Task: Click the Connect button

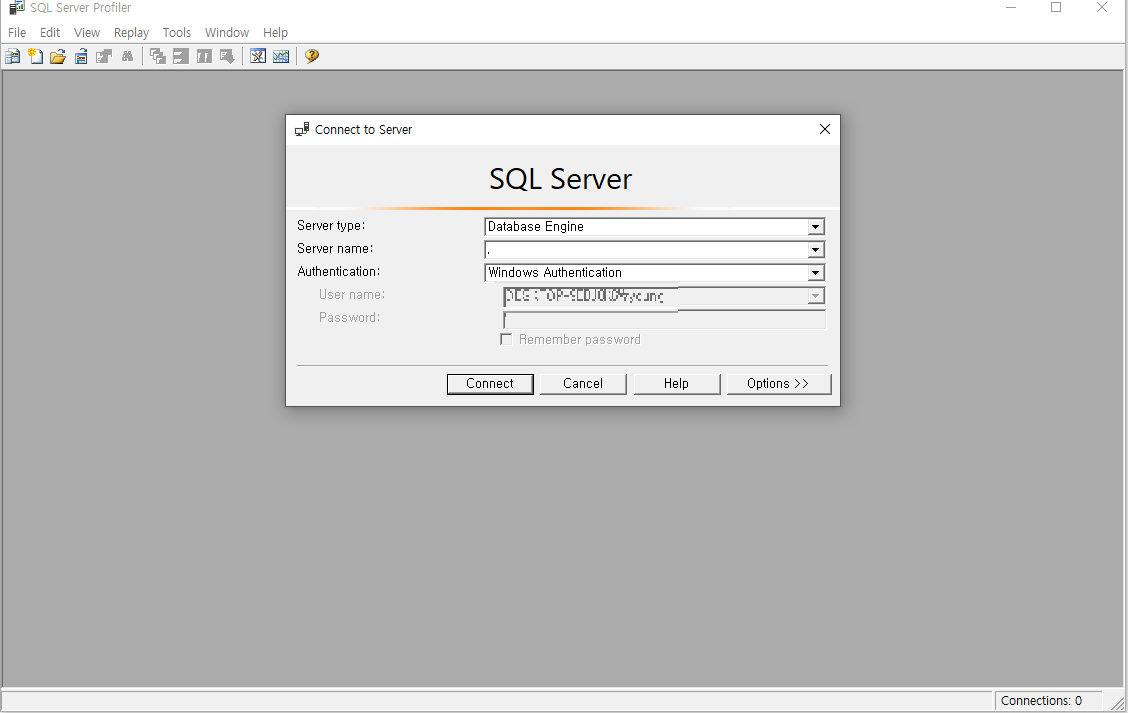Action: 490,383
